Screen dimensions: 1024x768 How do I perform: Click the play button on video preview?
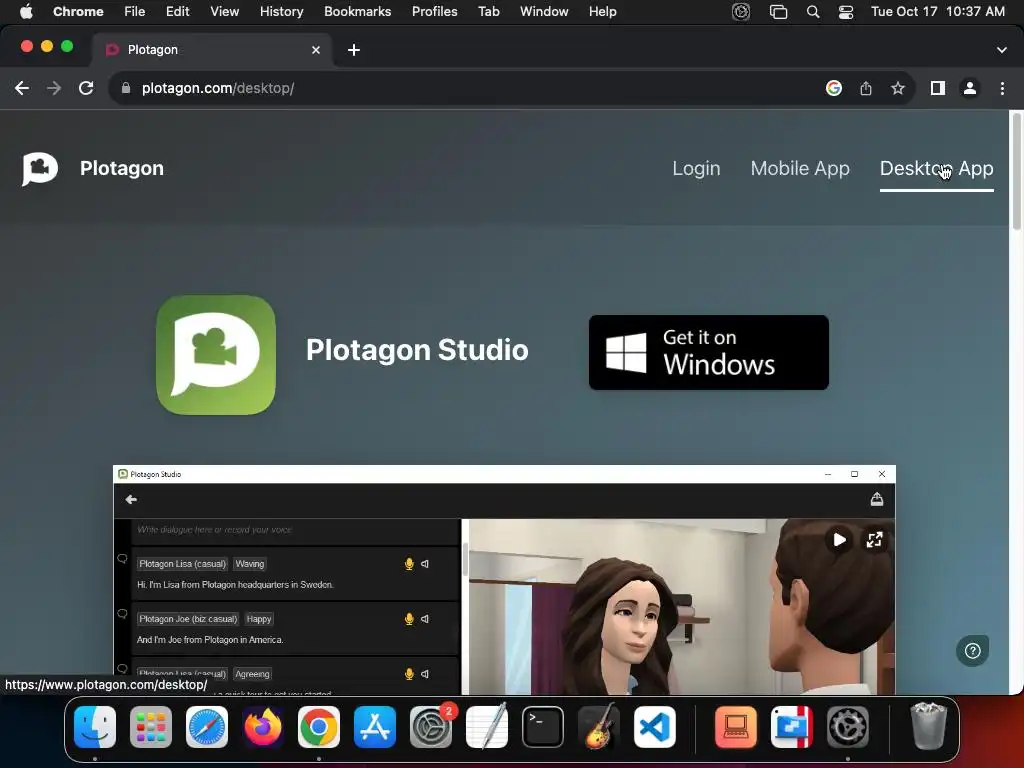839,540
